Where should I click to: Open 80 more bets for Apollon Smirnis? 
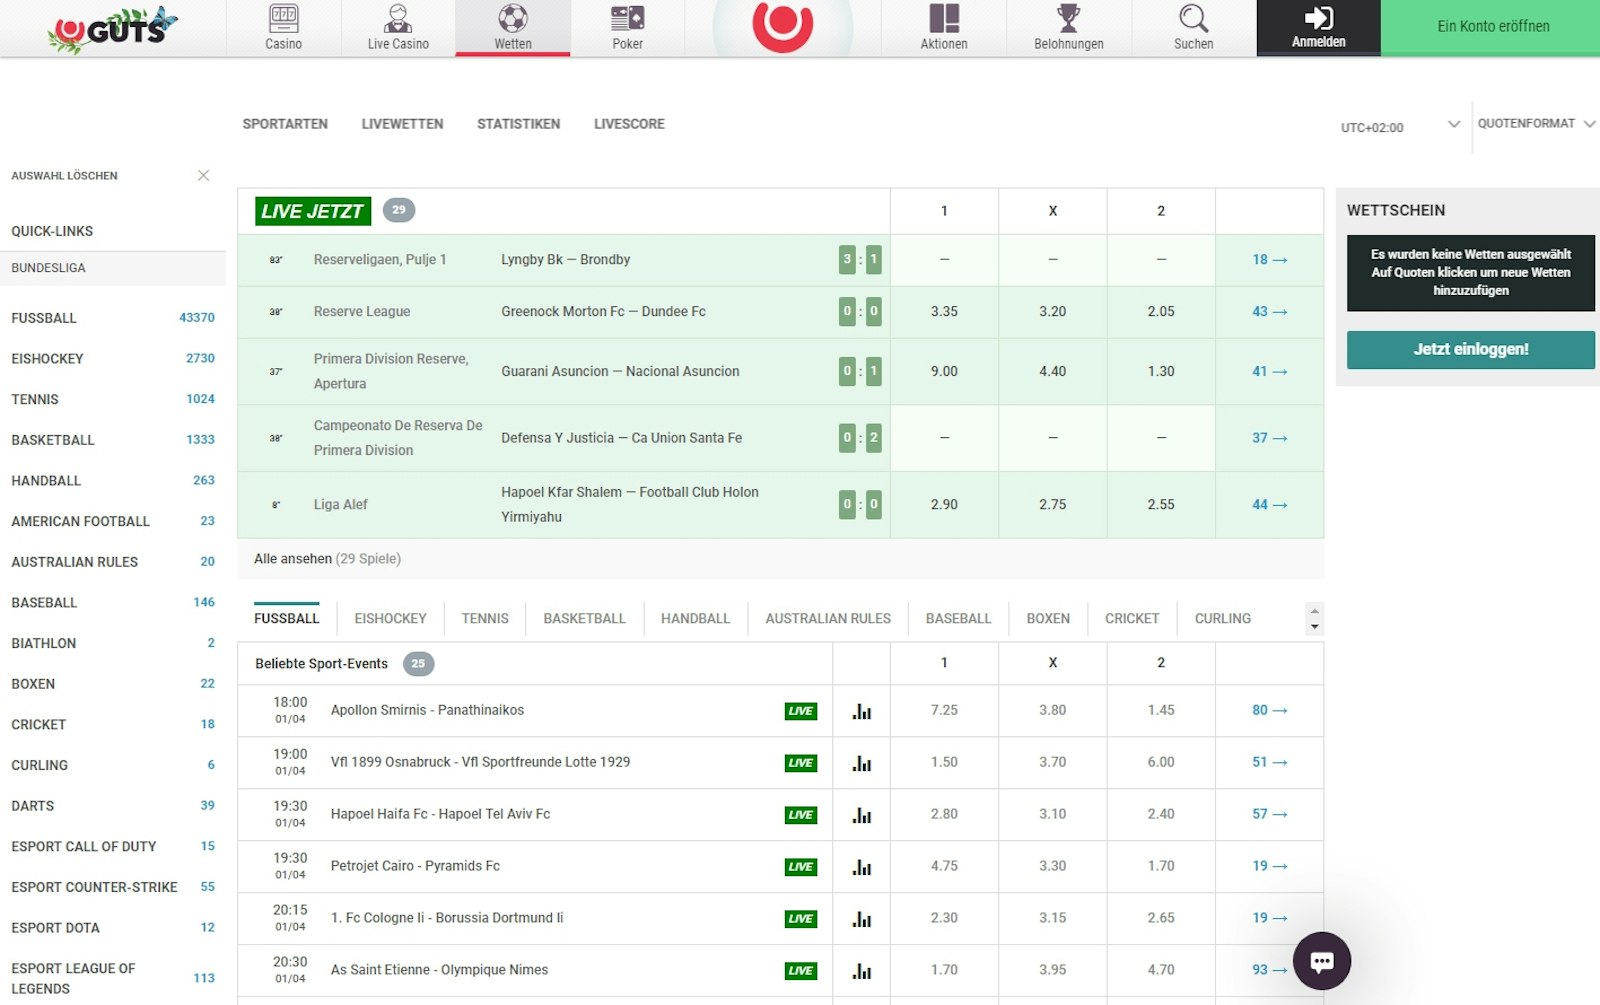1269,711
